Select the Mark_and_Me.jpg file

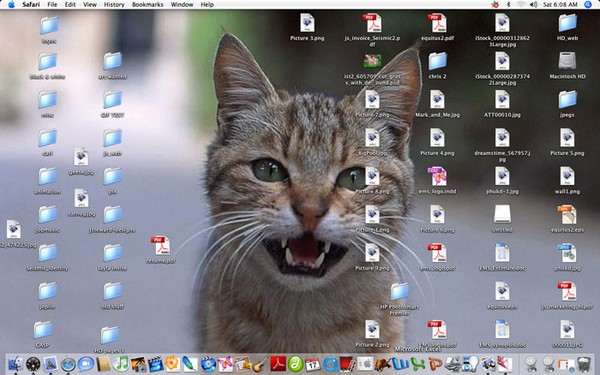coord(437,99)
